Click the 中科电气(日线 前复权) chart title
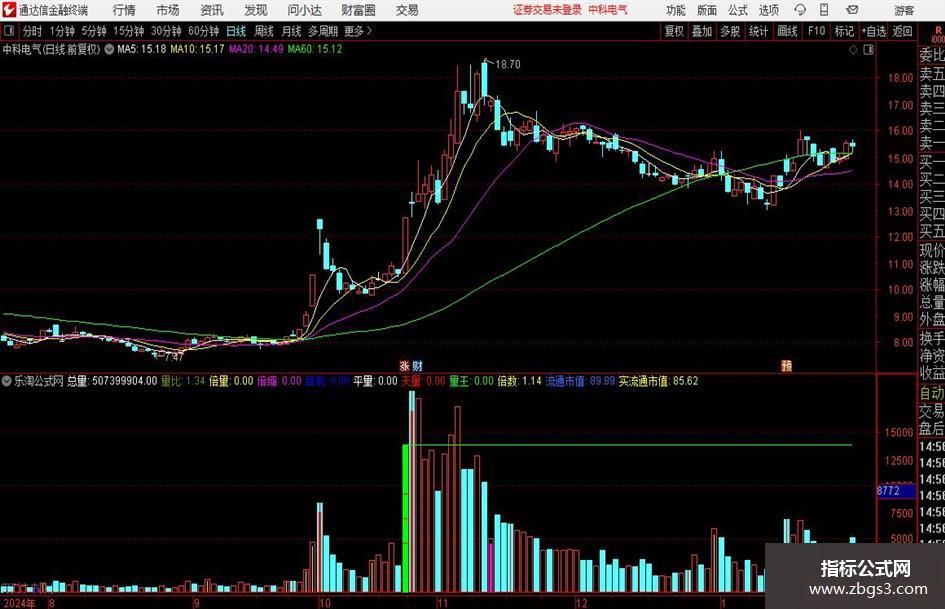This screenshot has height=609, width=945. point(51,49)
